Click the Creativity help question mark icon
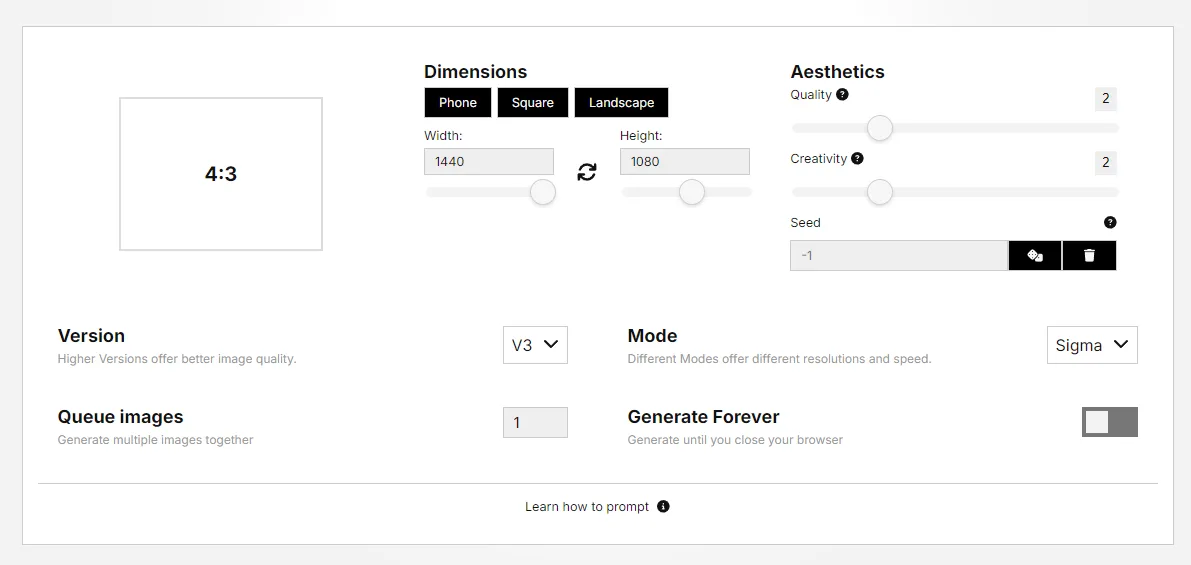The width and height of the screenshot is (1191, 565). pos(857,159)
